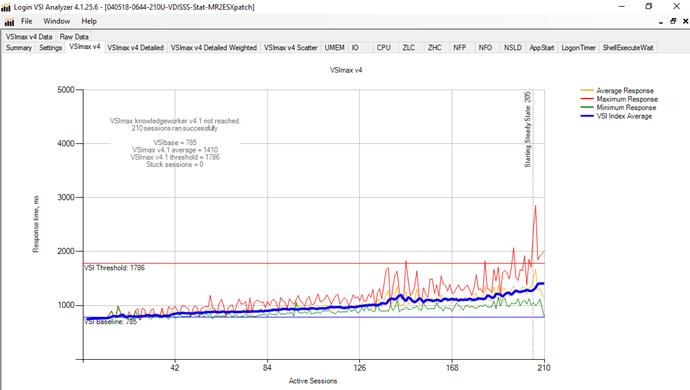
Task: Close the inner document window
Action: pos(685,21)
